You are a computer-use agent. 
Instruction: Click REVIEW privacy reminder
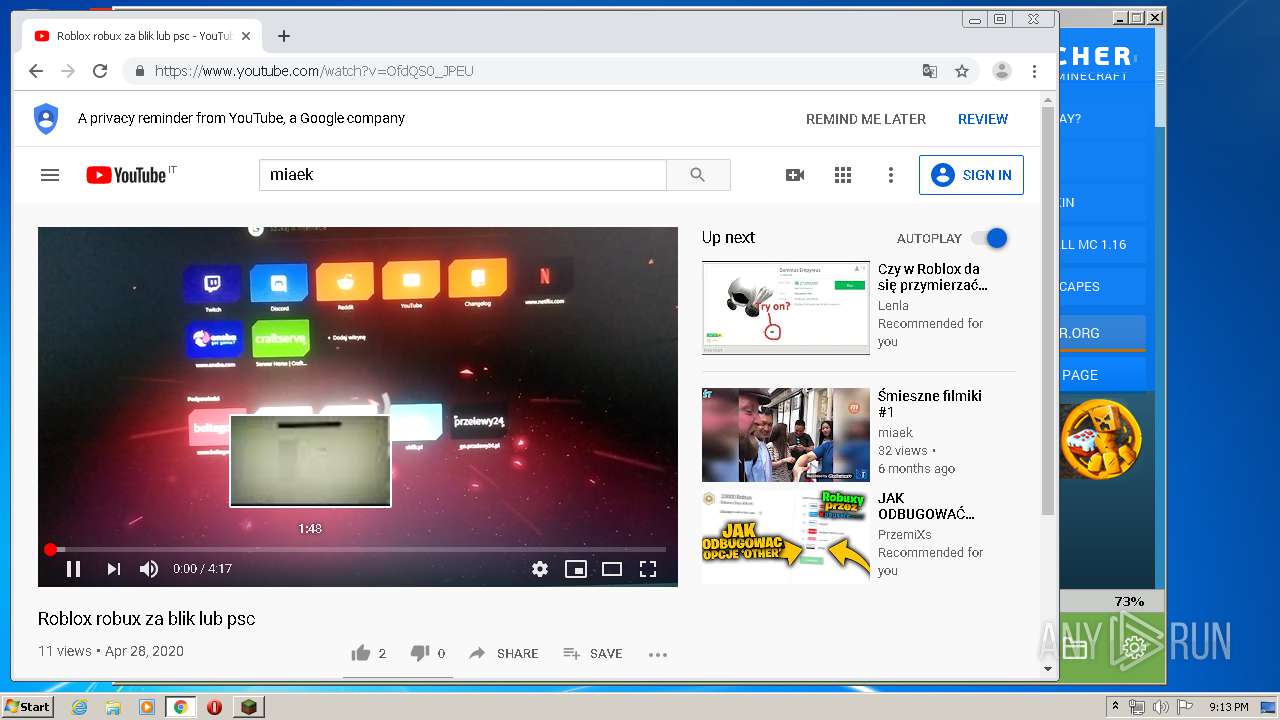coord(983,119)
